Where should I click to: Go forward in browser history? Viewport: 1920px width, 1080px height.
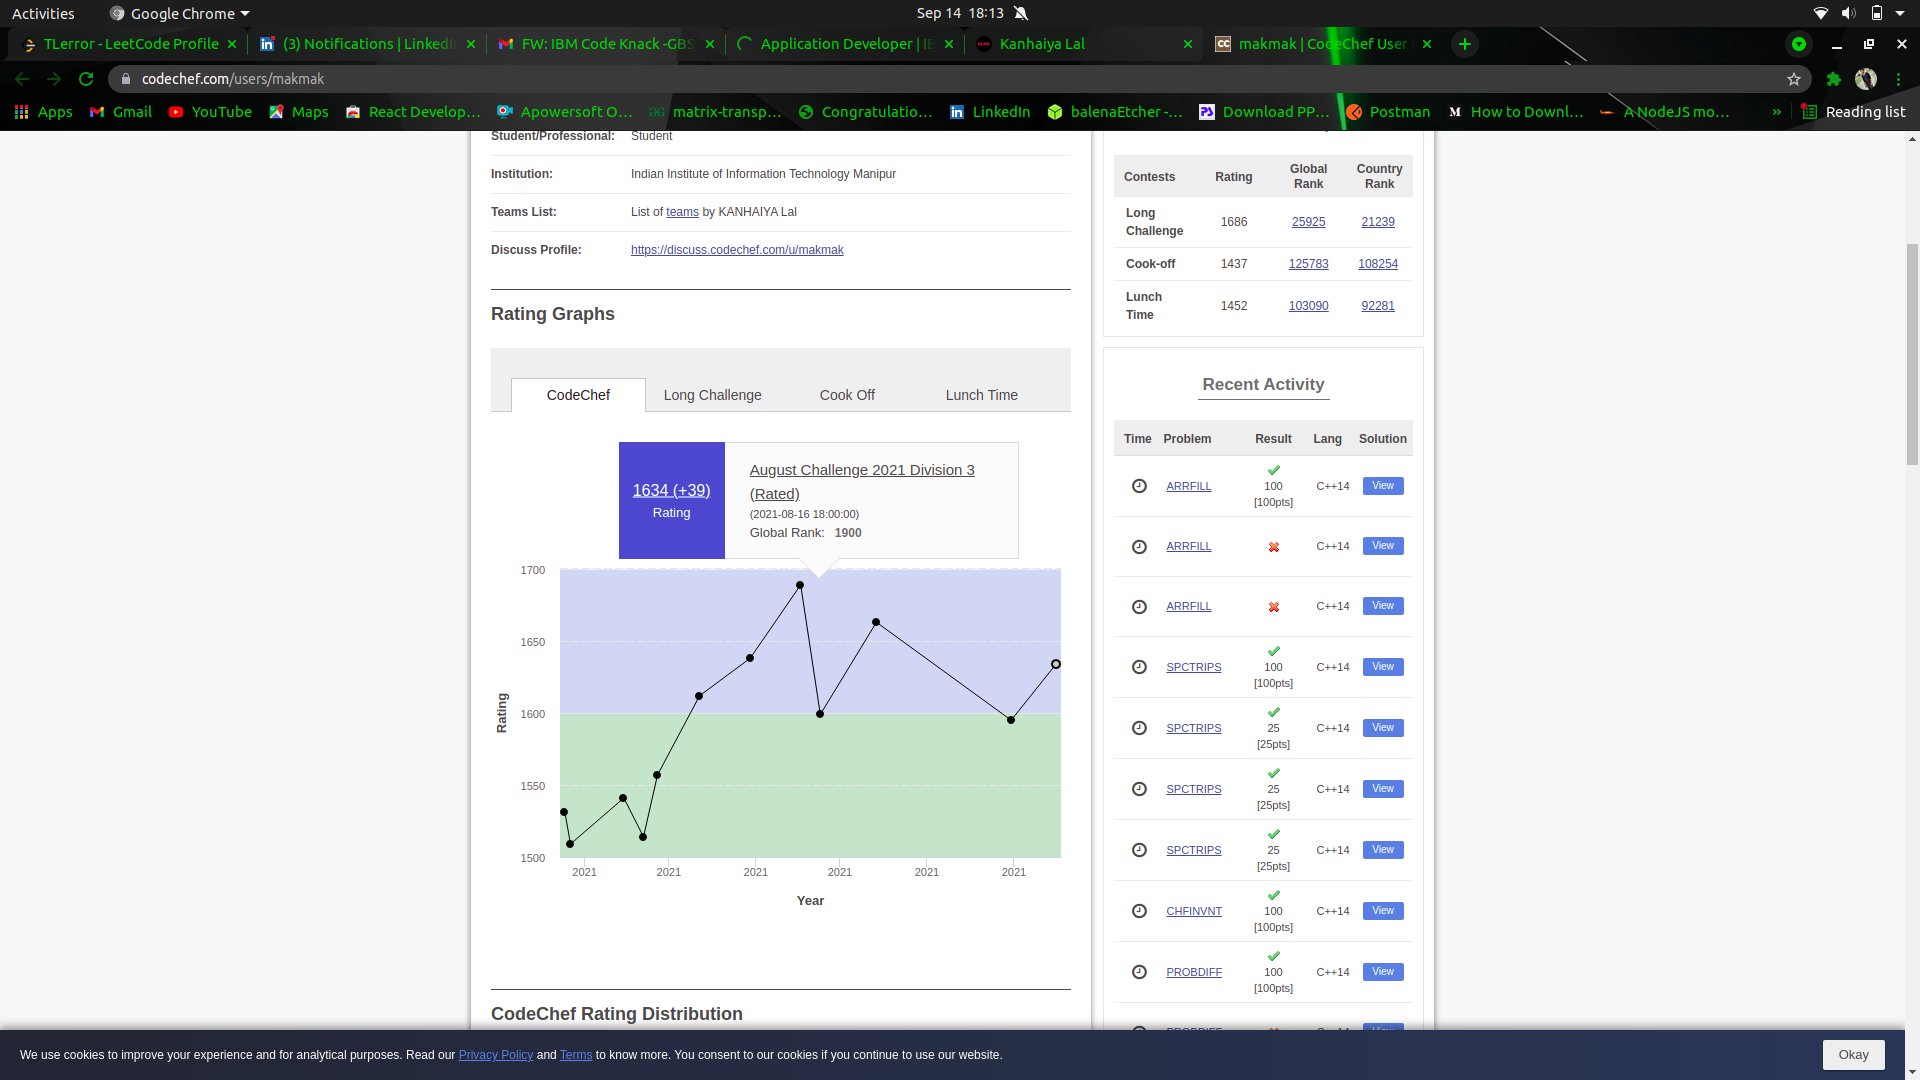coord(54,79)
